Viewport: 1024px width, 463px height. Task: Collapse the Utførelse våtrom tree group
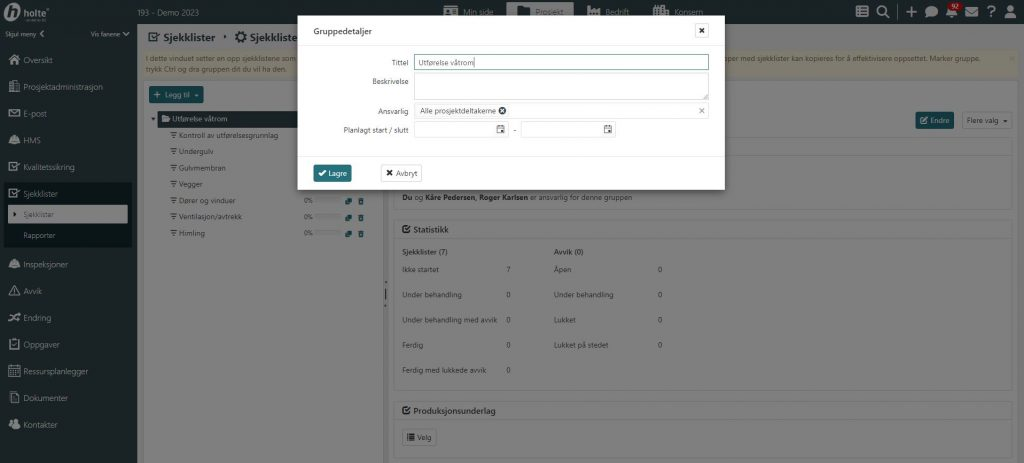tap(154, 120)
